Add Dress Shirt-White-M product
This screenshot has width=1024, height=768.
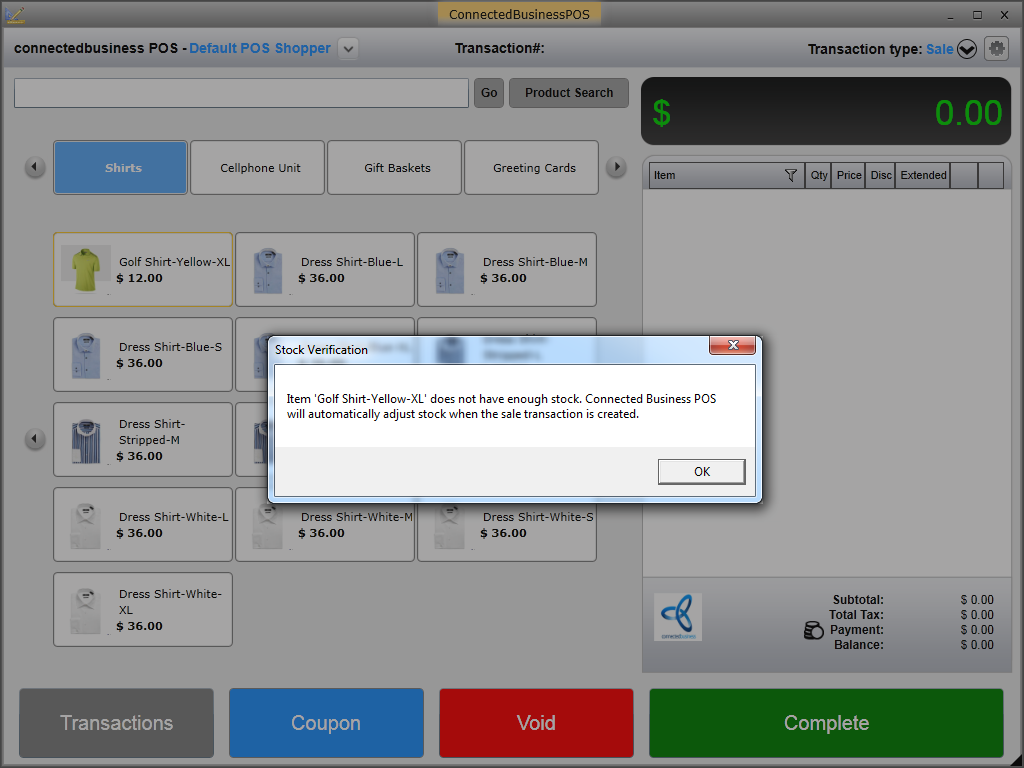(x=325, y=530)
